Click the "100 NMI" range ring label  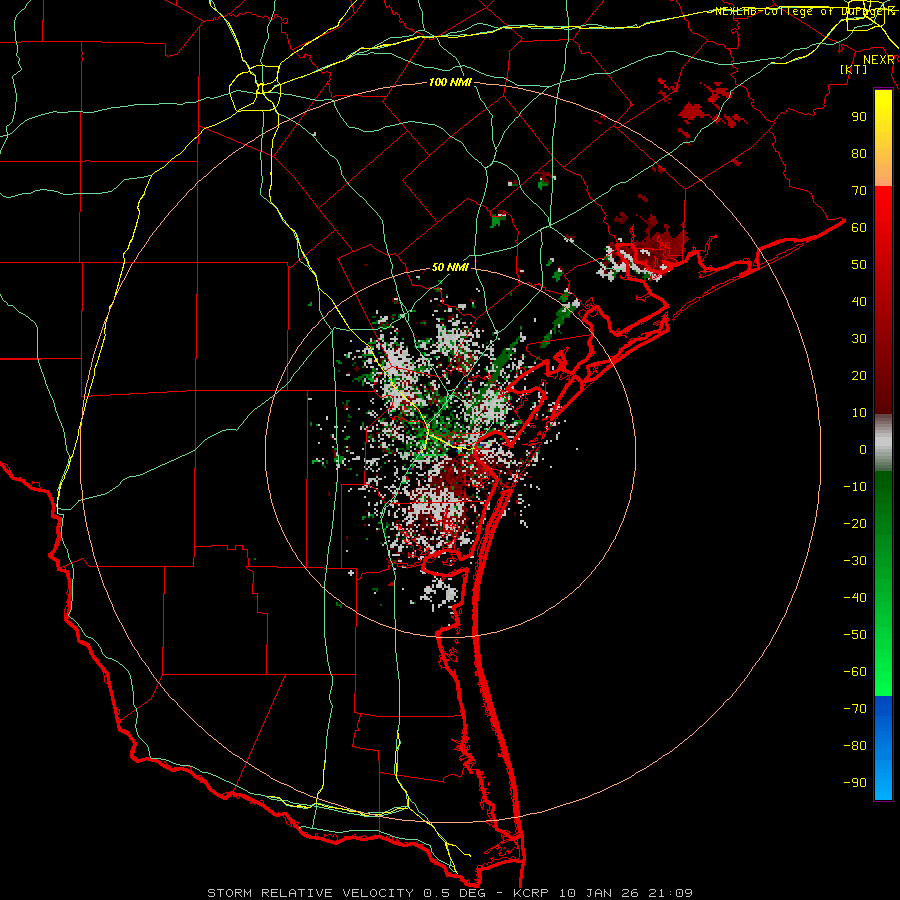click(450, 82)
